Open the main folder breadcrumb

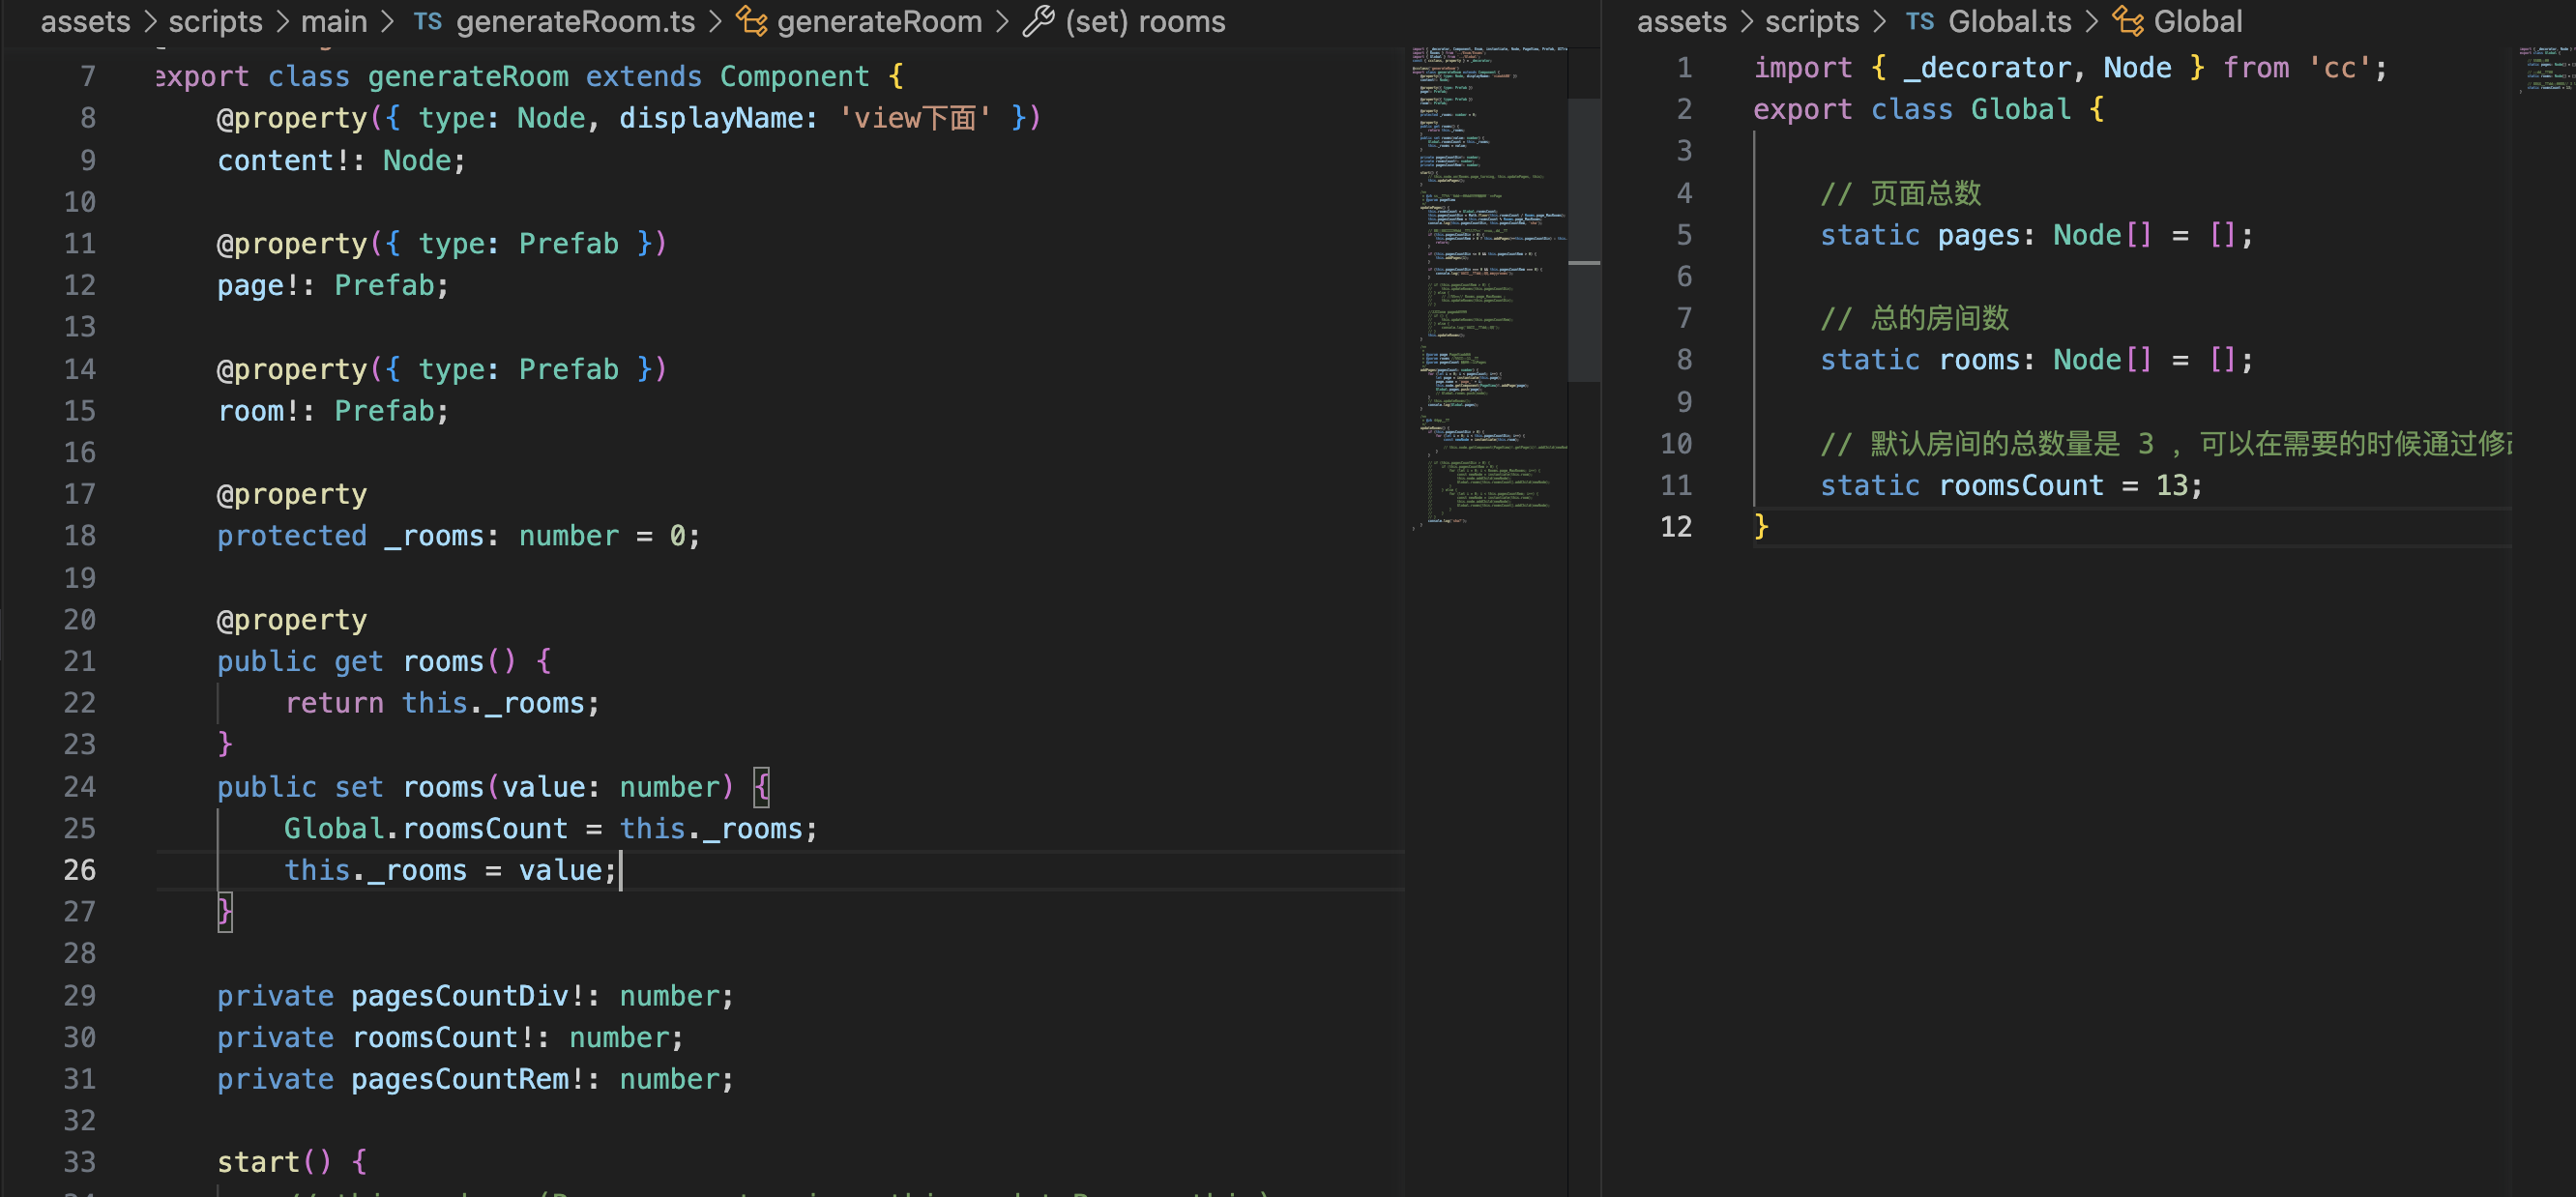pyautogui.click(x=334, y=21)
